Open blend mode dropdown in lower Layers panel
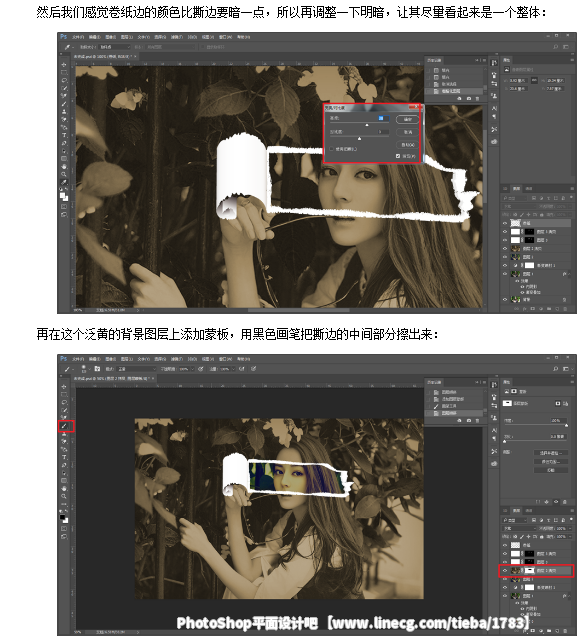The image size is (585, 642). pyautogui.click(x=519, y=529)
